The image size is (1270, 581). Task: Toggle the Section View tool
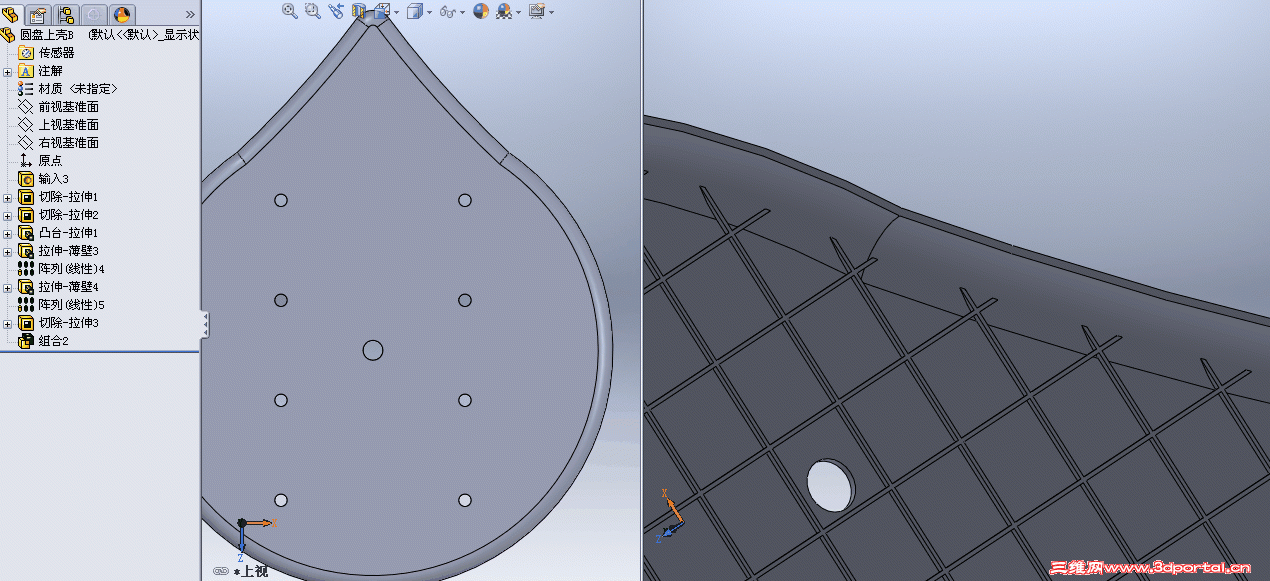pos(358,11)
